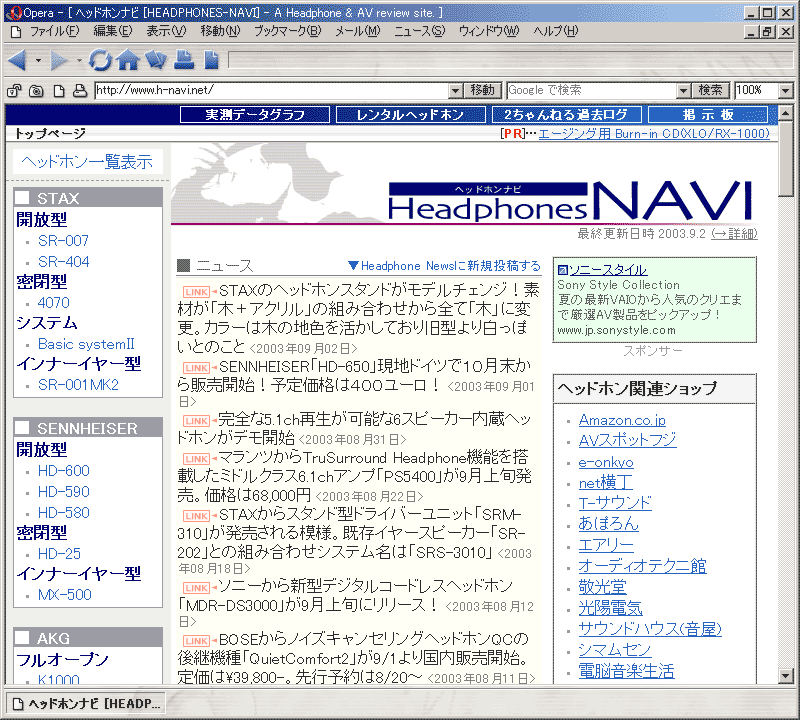This screenshot has height=720, width=800.
Task: Open the hotlist pages icon in toolbar
Action: click(x=156, y=60)
